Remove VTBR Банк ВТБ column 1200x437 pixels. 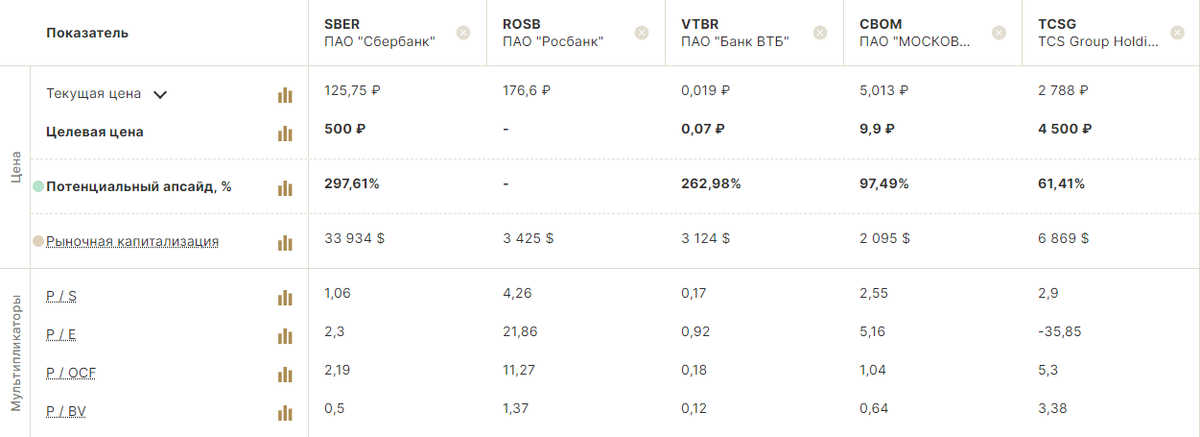click(x=820, y=33)
